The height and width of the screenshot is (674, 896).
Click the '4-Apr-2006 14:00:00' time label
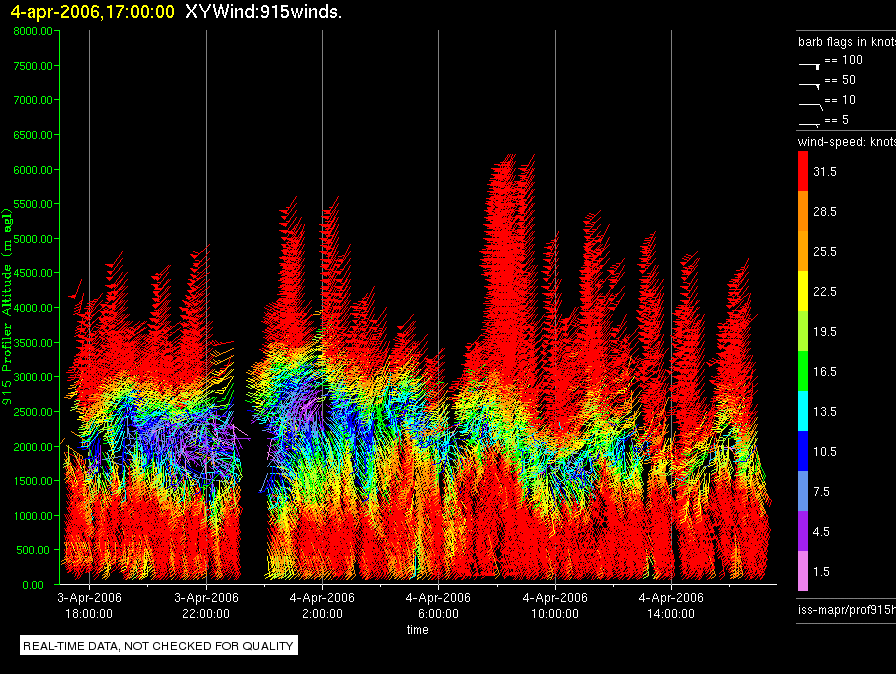tap(671, 605)
